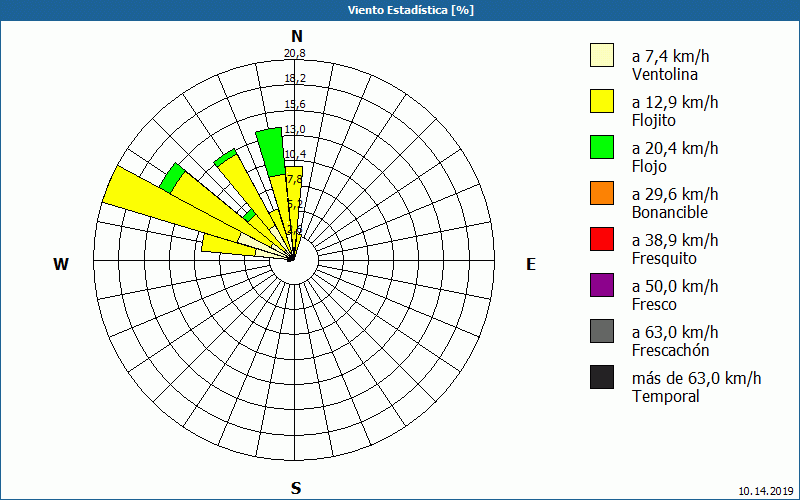Click the 'a 38,9 km/h' legend text

[x=675, y=240]
